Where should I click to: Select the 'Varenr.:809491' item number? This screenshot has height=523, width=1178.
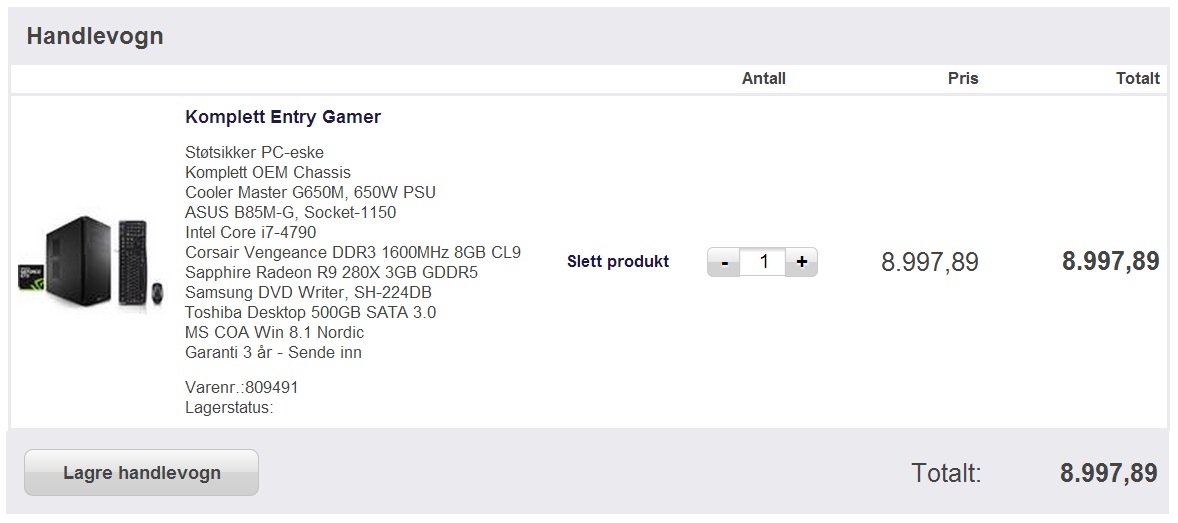click(x=241, y=388)
